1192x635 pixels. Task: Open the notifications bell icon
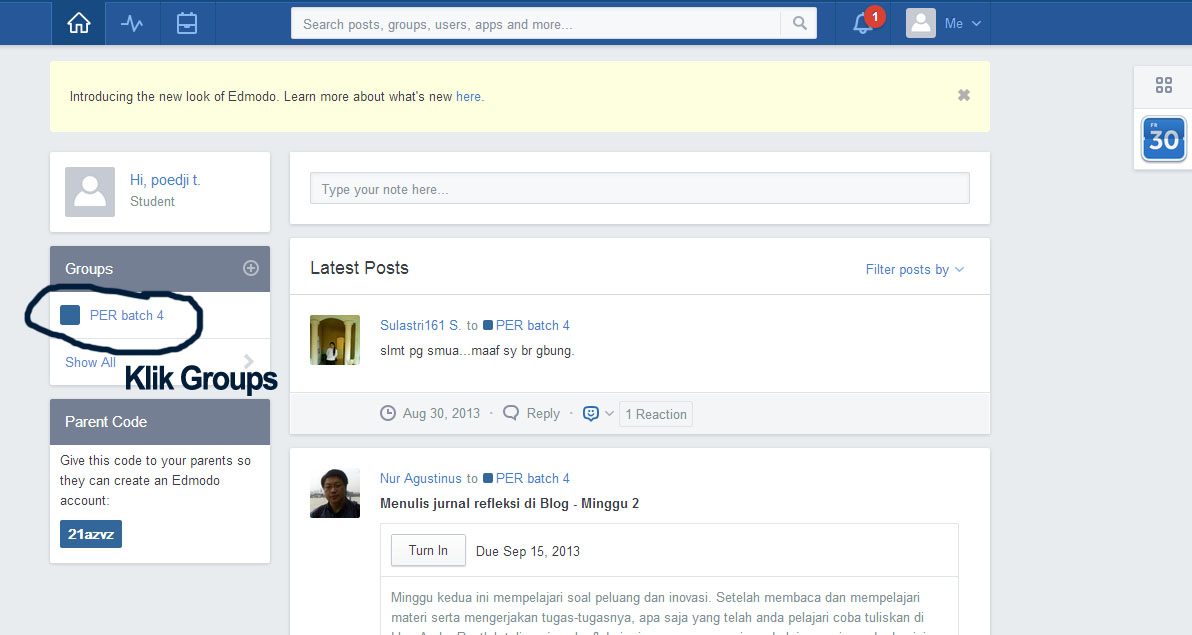pyautogui.click(x=862, y=24)
